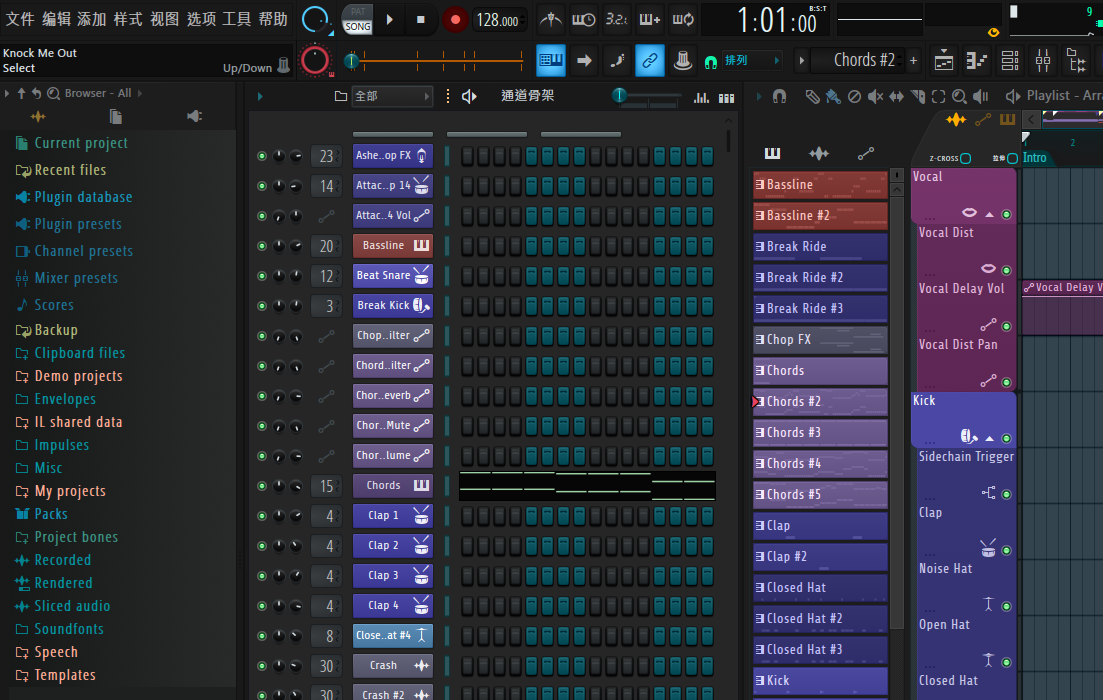Open the 帮助 menu

tap(273, 19)
